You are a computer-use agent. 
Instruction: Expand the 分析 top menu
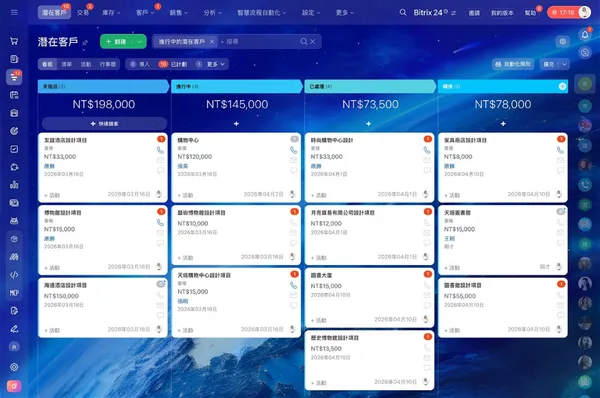pyautogui.click(x=213, y=13)
